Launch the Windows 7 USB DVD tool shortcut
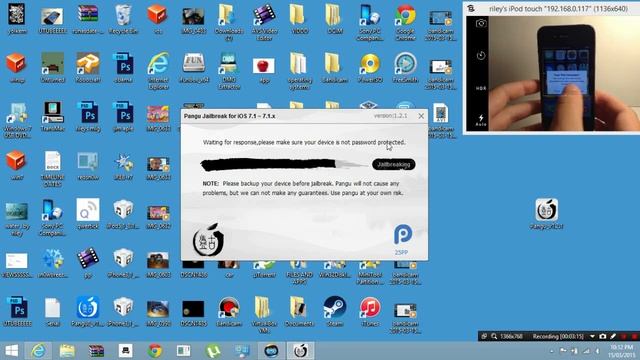Viewport: 640px width, 360px height. (17, 120)
